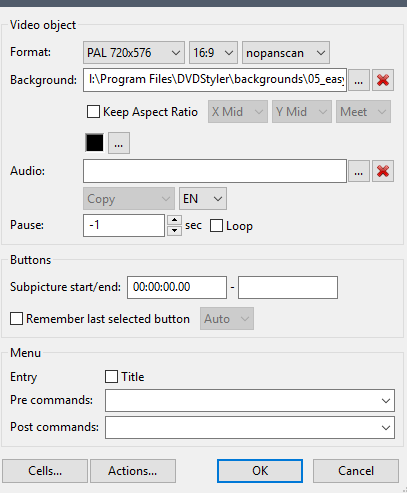Clear the Audio file with red X
The height and width of the screenshot is (493, 407).
click(383, 171)
